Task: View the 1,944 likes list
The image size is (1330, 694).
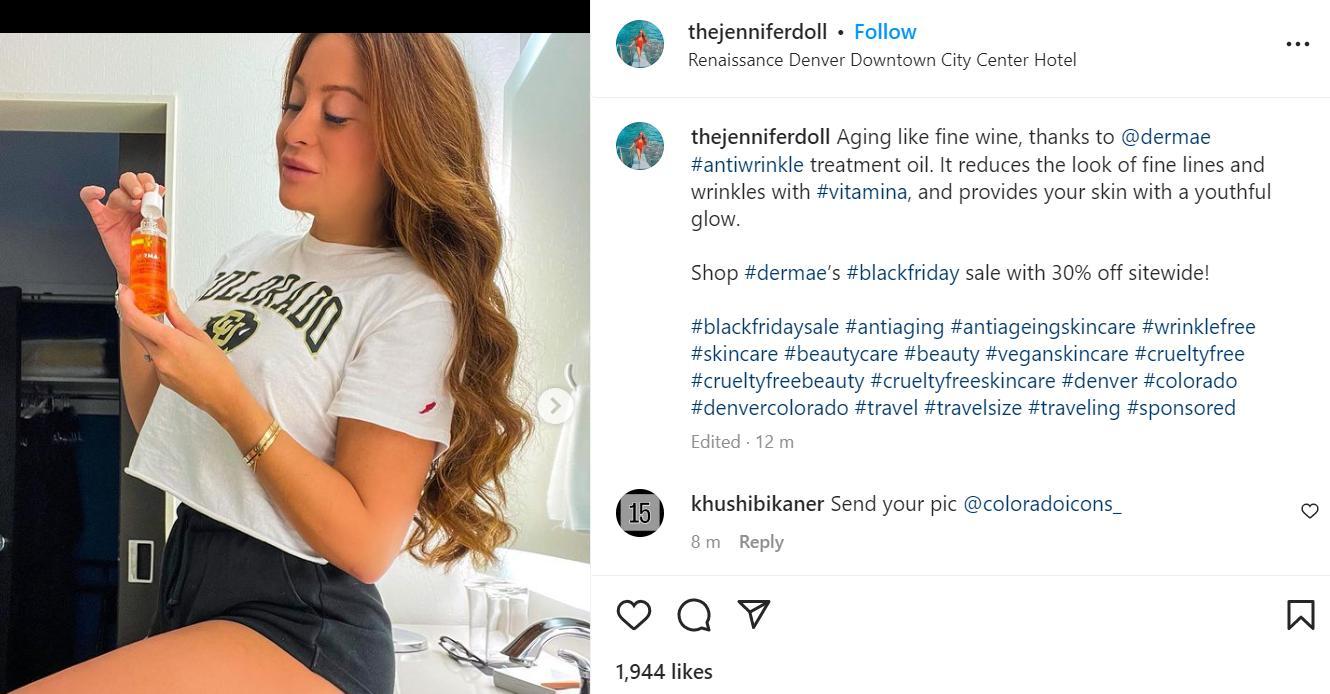Action: click(x=664, y=672)
